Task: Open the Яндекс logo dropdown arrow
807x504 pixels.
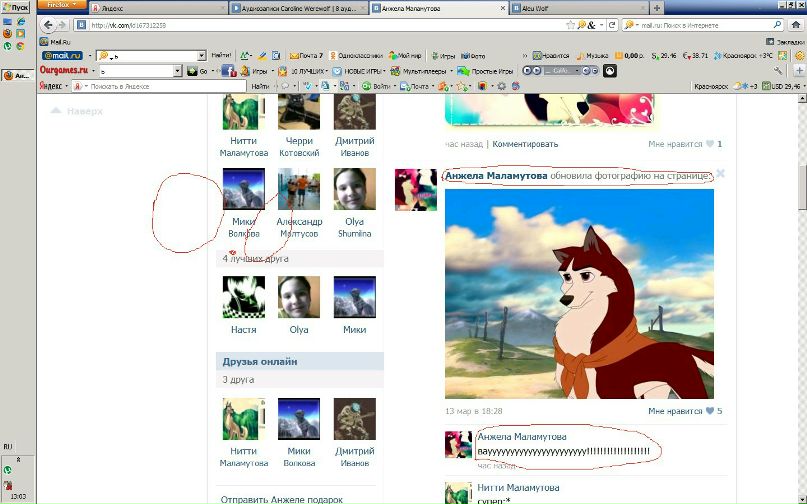Action: point(66,86)
